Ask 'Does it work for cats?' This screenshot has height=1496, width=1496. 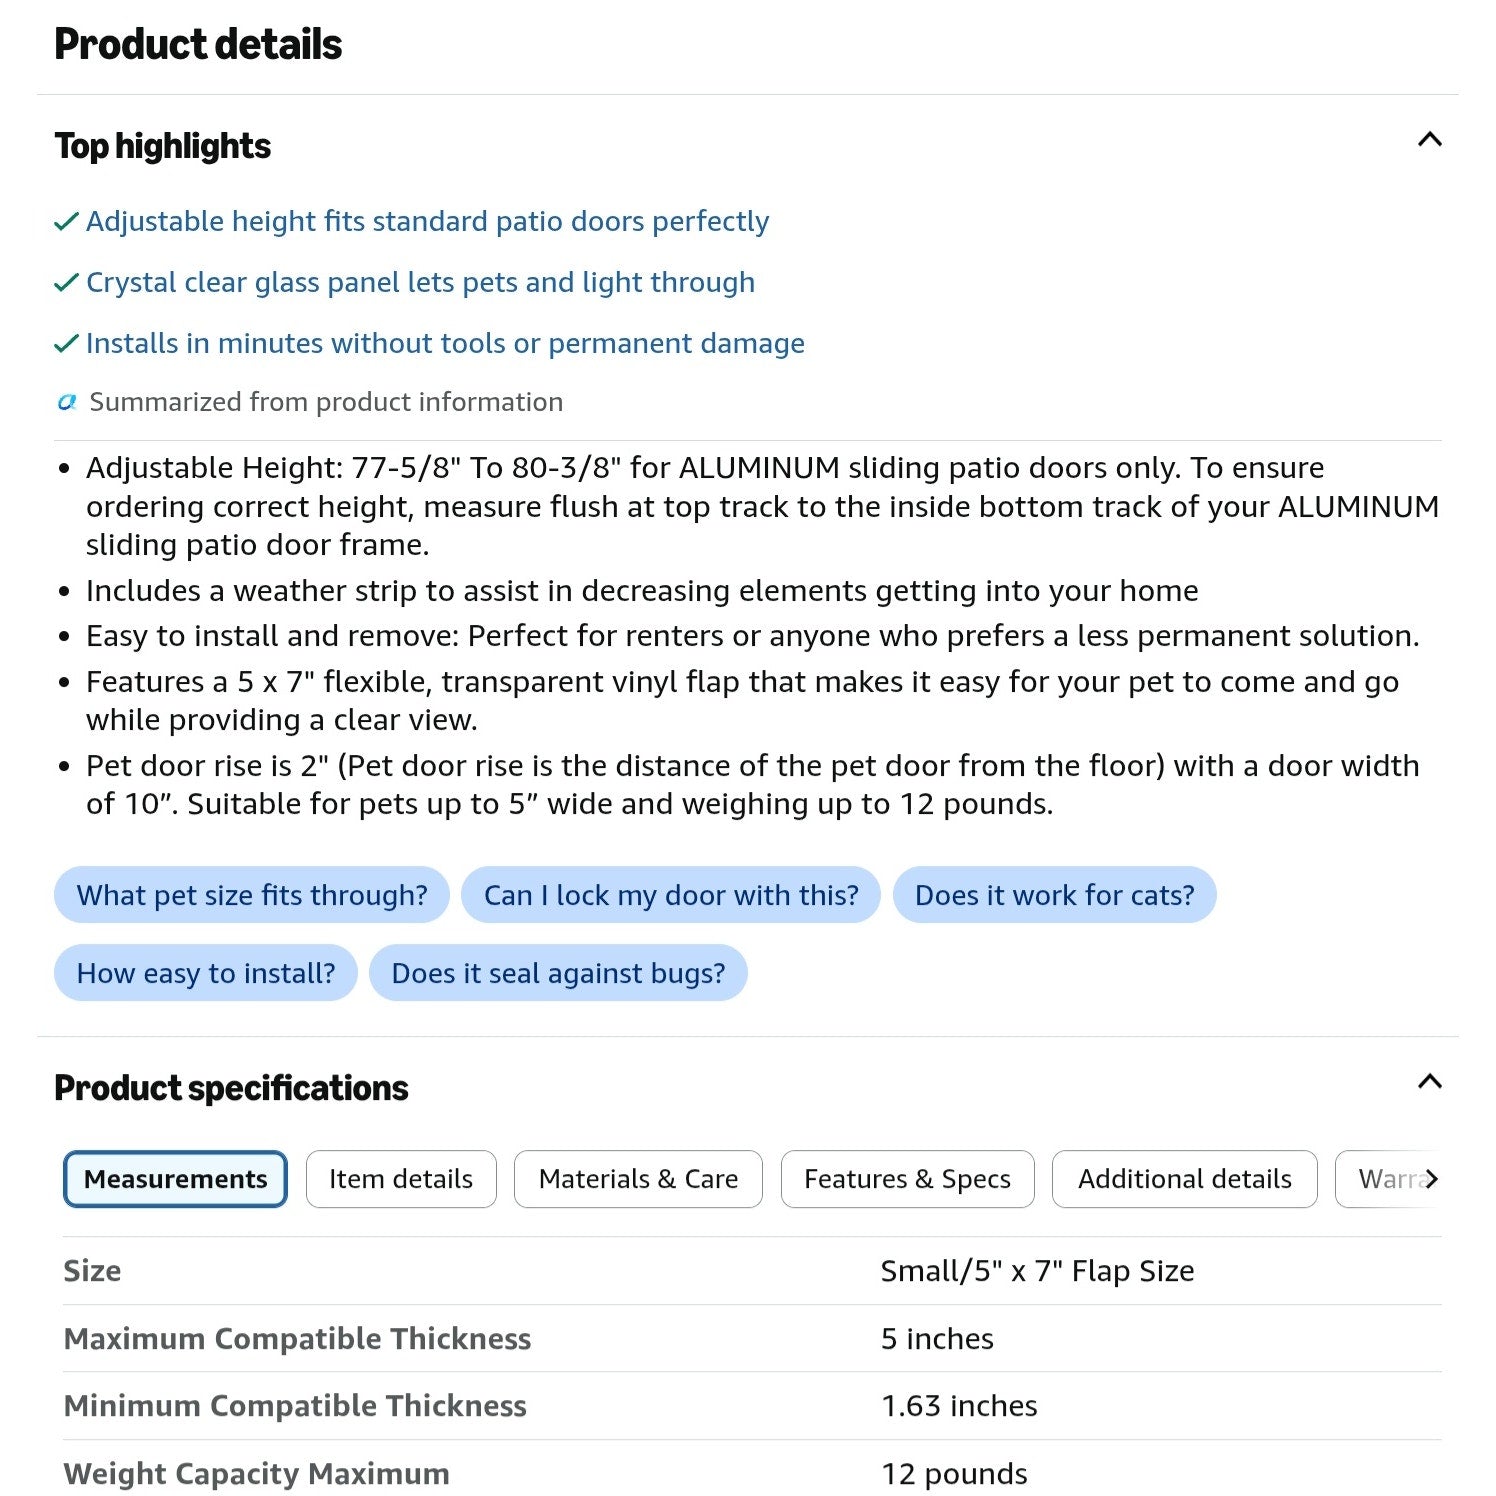point(1054,895)
